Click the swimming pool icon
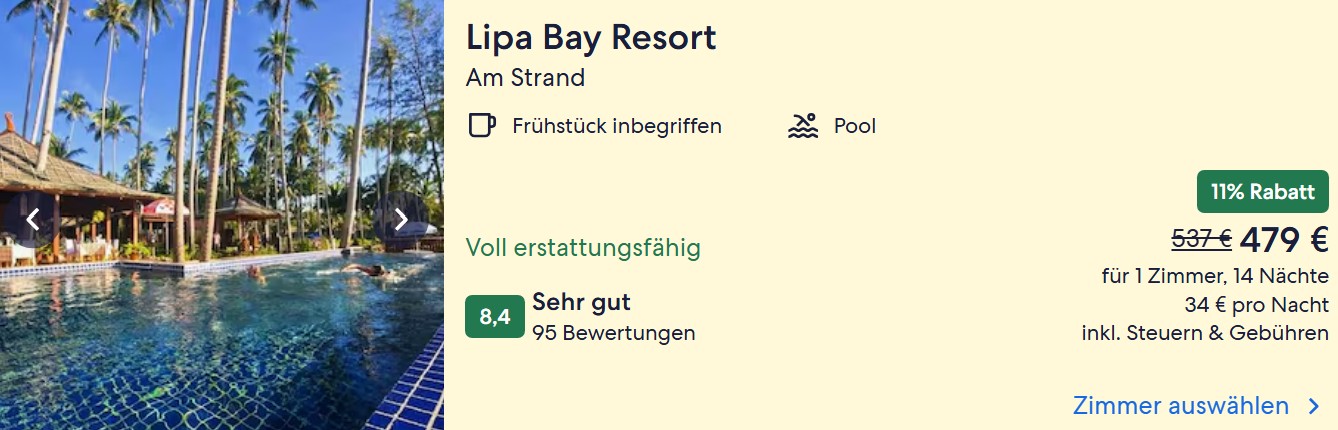Image resolution: width=1338 pixels, height=430 pixels. point(803,126)
